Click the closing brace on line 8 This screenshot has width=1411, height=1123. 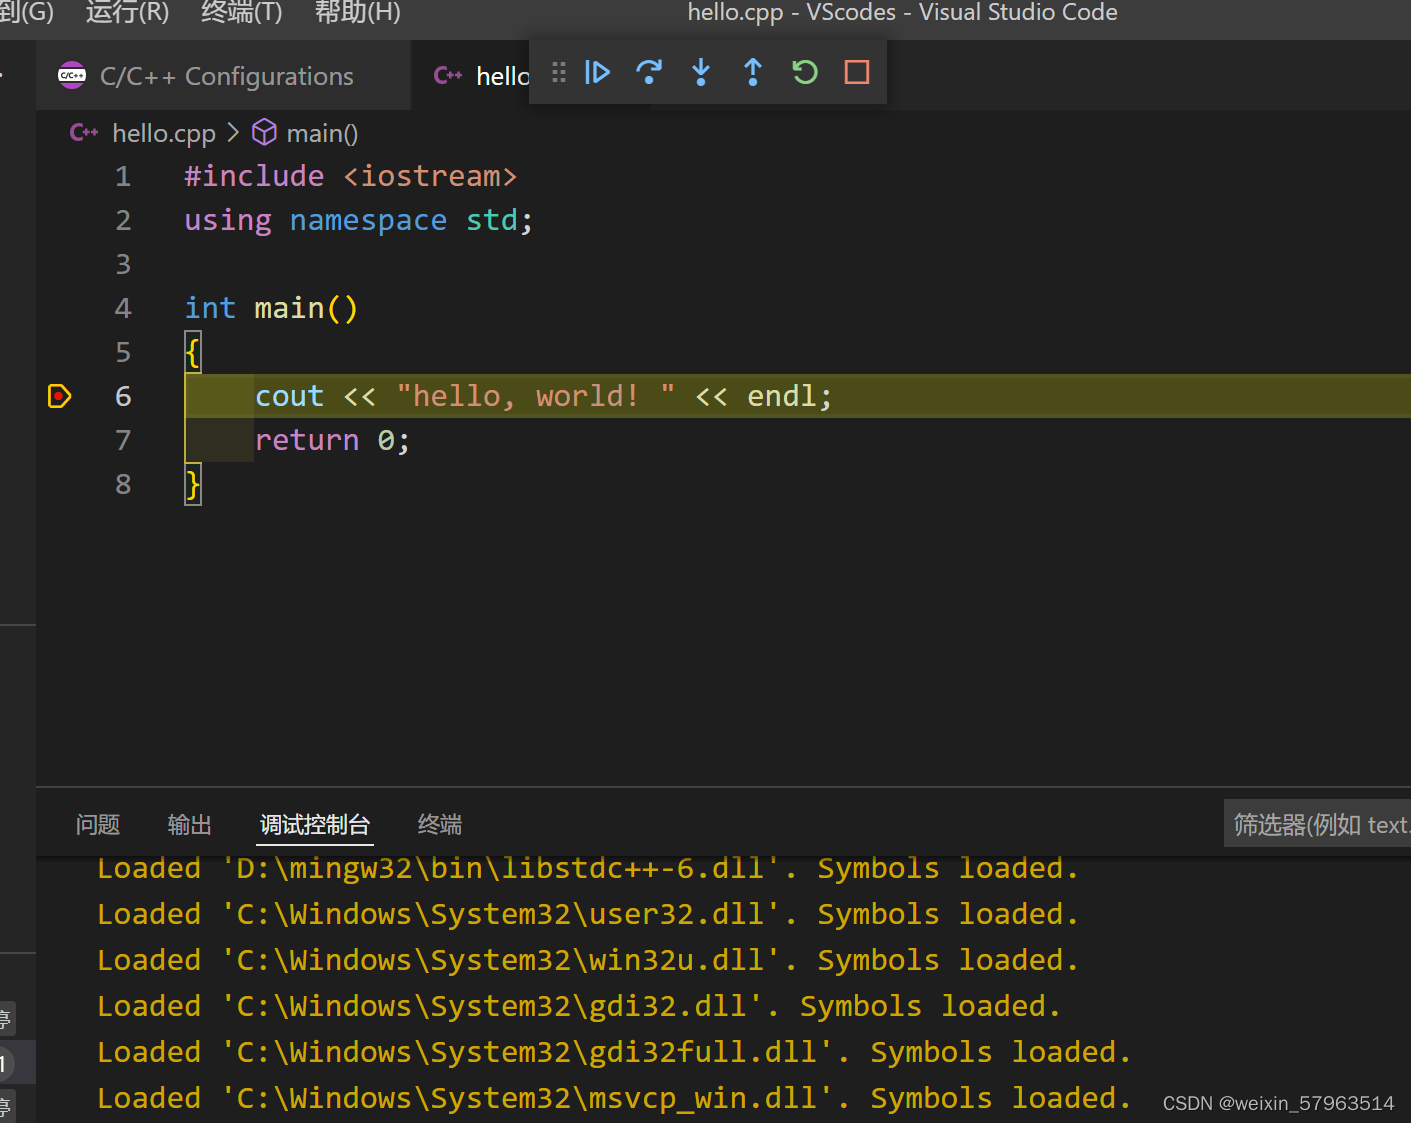click(193, 485)
